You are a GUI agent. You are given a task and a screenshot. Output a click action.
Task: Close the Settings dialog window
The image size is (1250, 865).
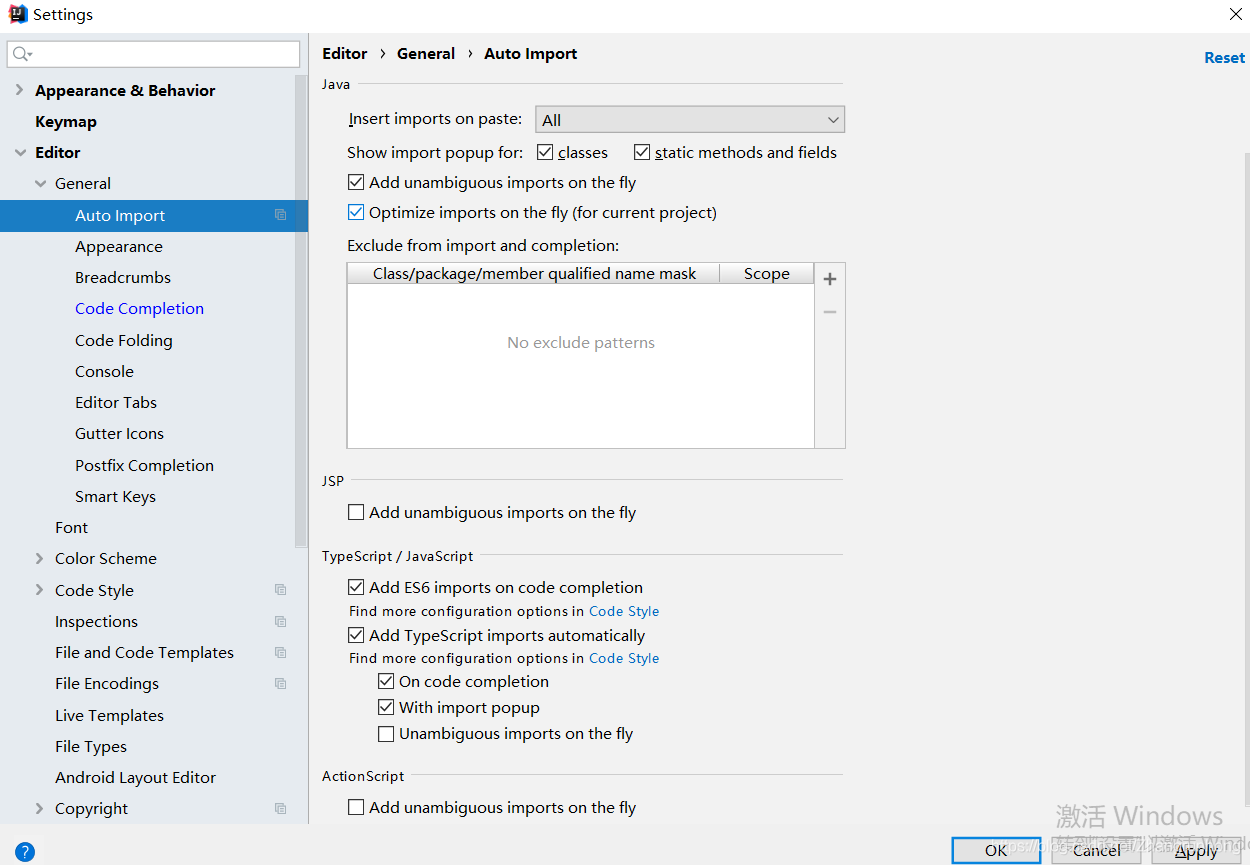point(1236,14)
